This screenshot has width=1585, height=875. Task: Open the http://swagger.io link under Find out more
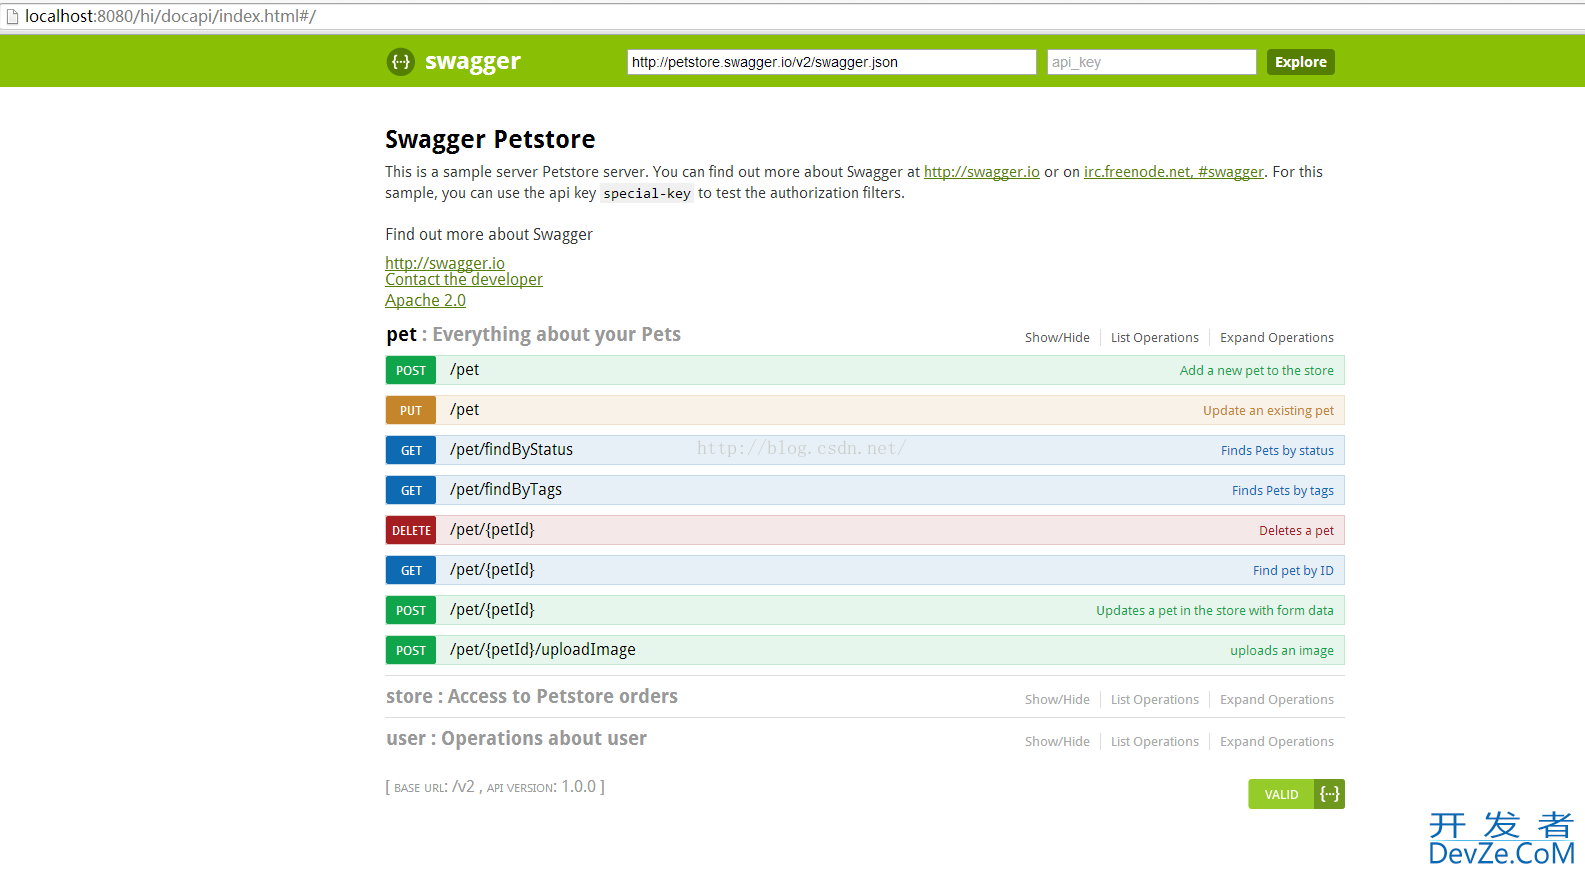(445, 263)
